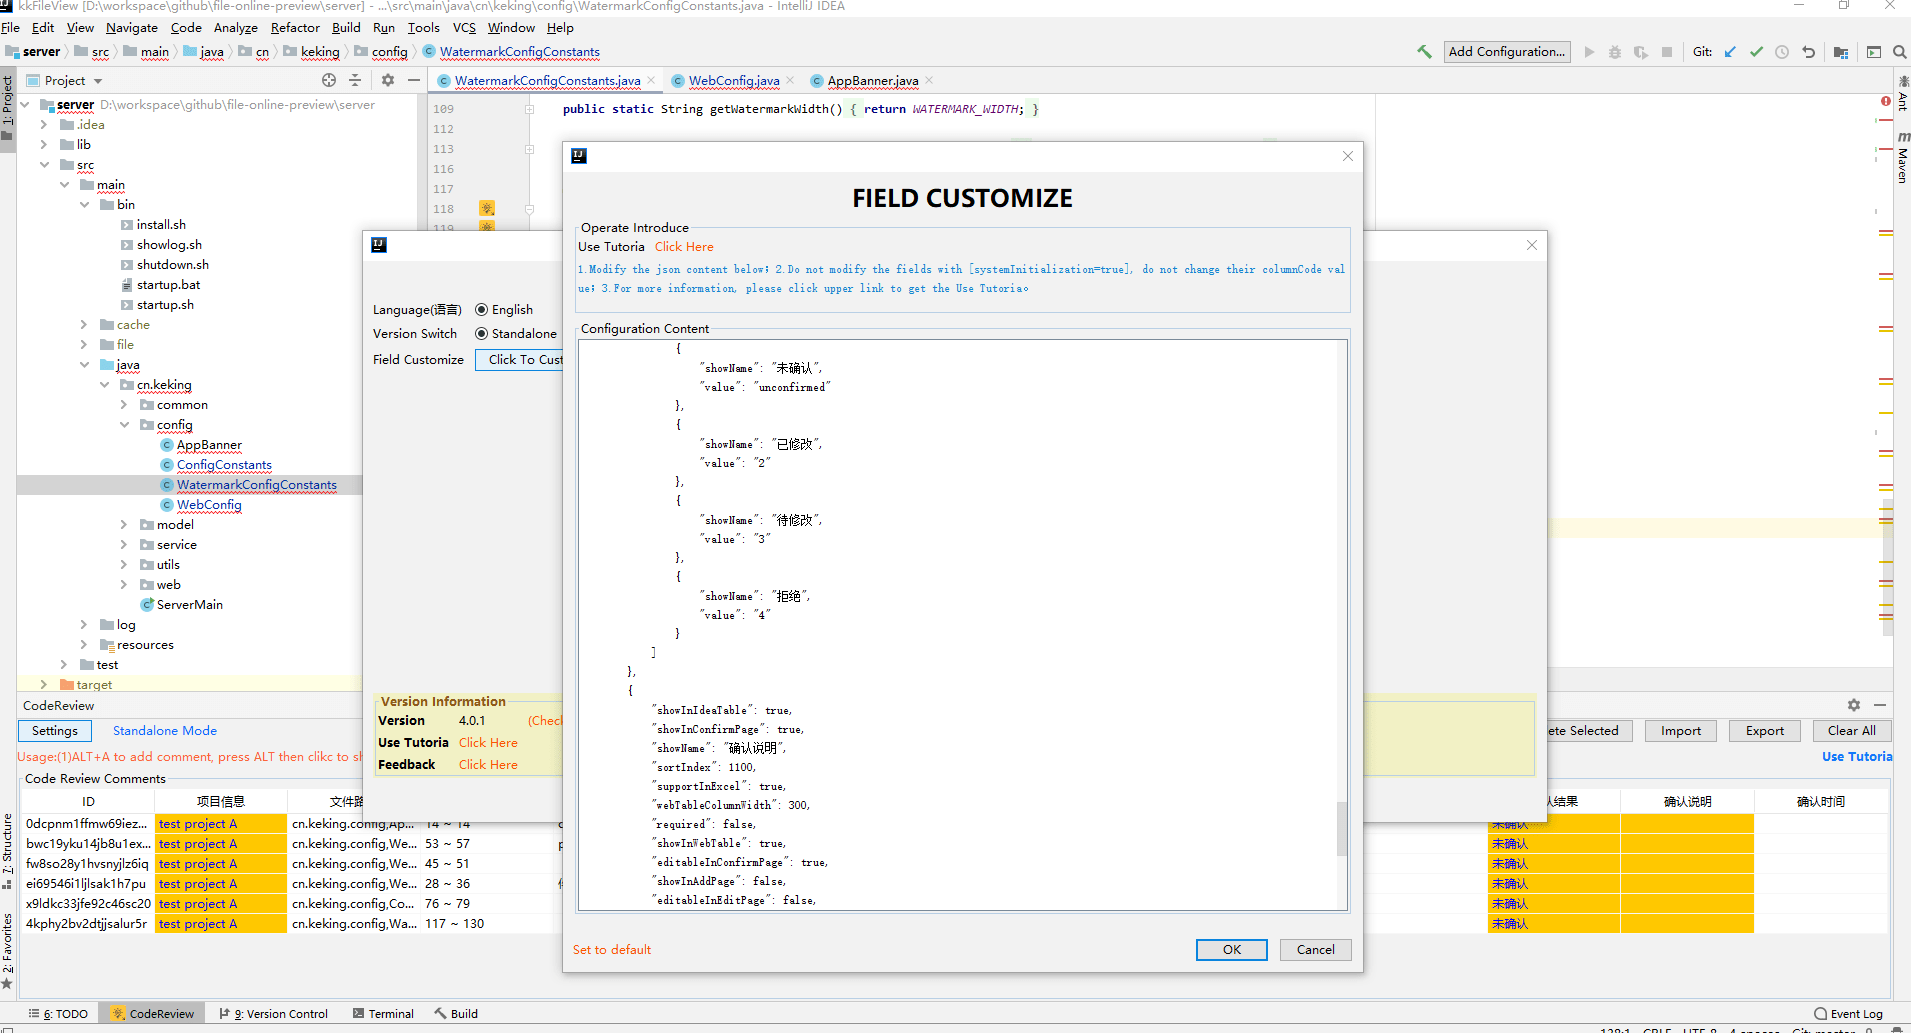
Task: Switch to the WebConfig.java editor tab
Action: (x=731, y=80)
